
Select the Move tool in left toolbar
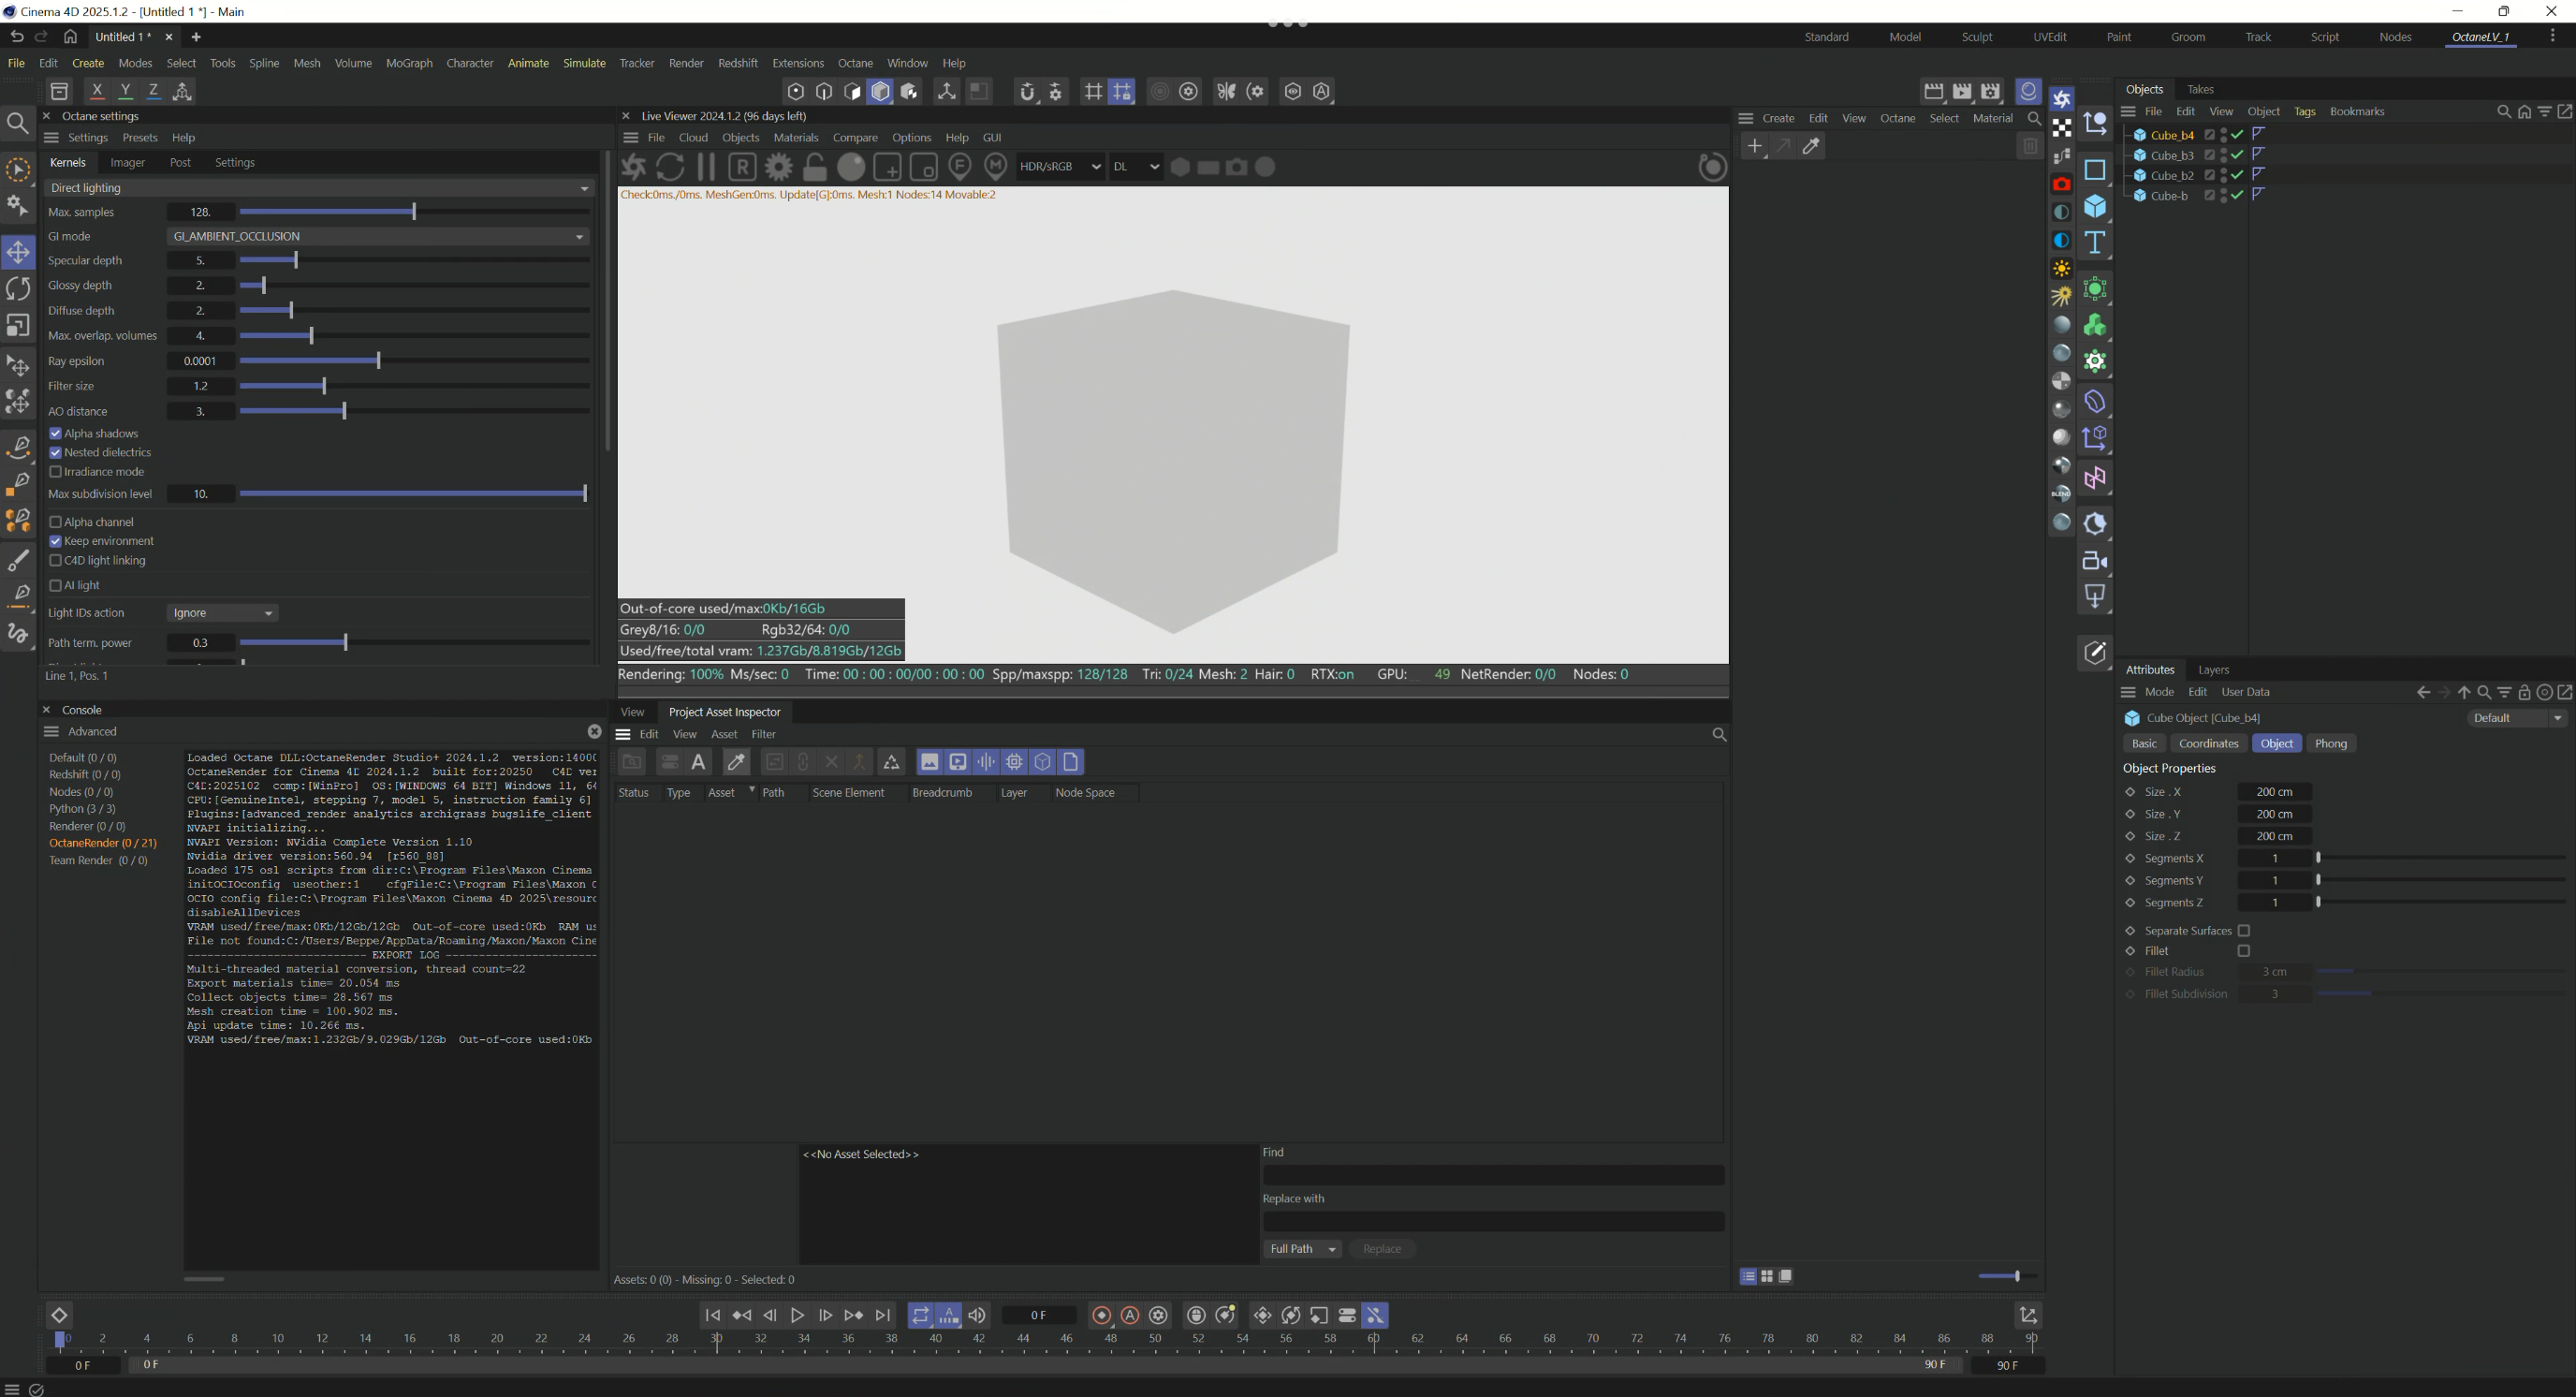18,252
